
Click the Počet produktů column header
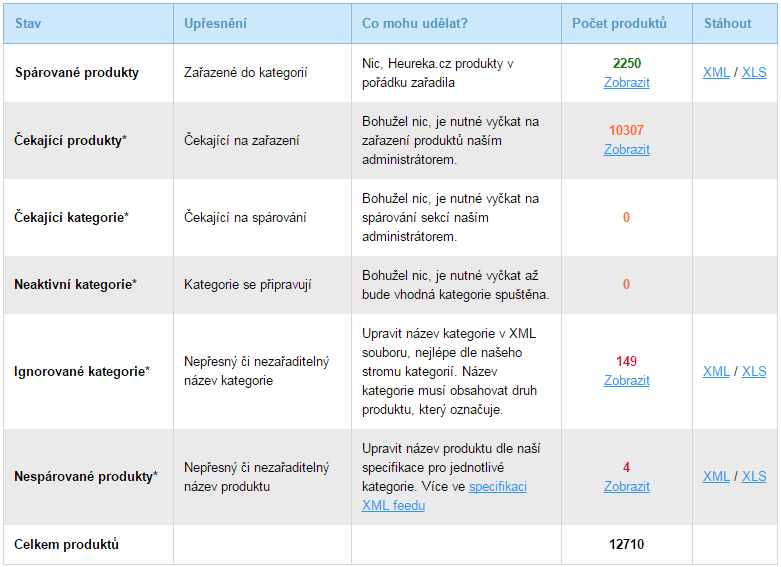pyautogui.click(x=619, y=23)
